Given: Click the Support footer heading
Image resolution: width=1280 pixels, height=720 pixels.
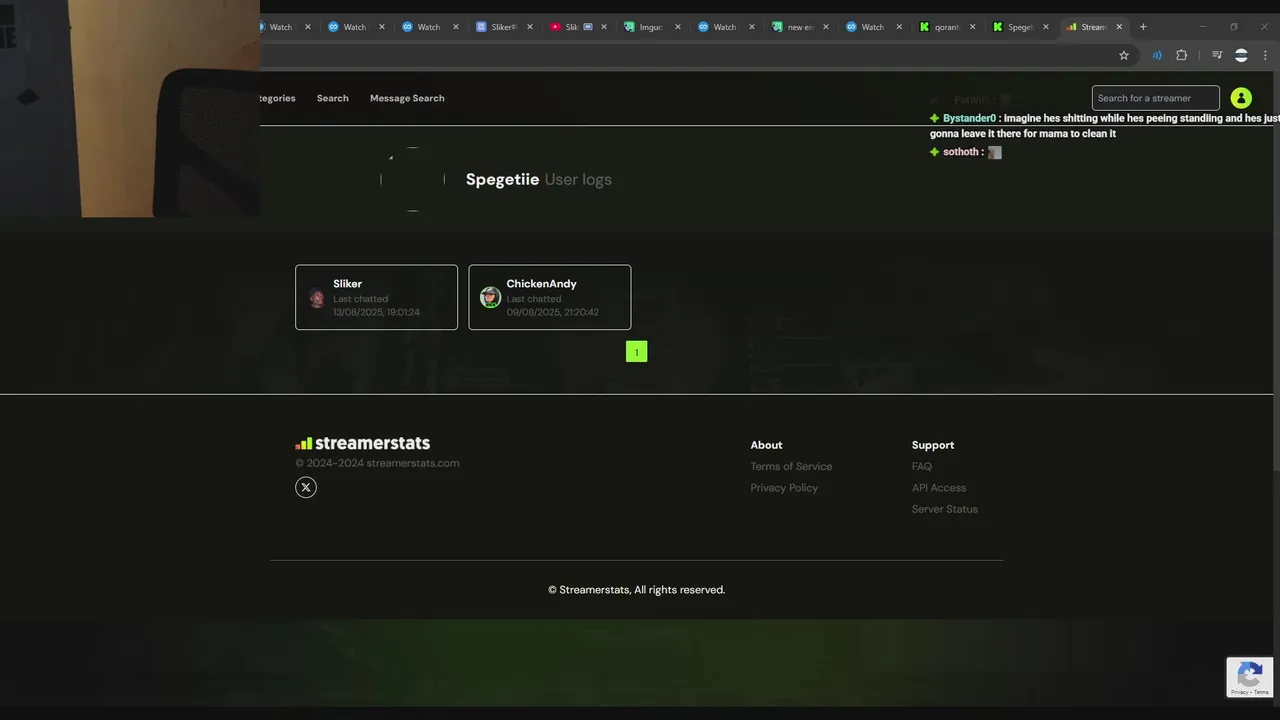Looking at the screenshot, I should click(933, 445).
